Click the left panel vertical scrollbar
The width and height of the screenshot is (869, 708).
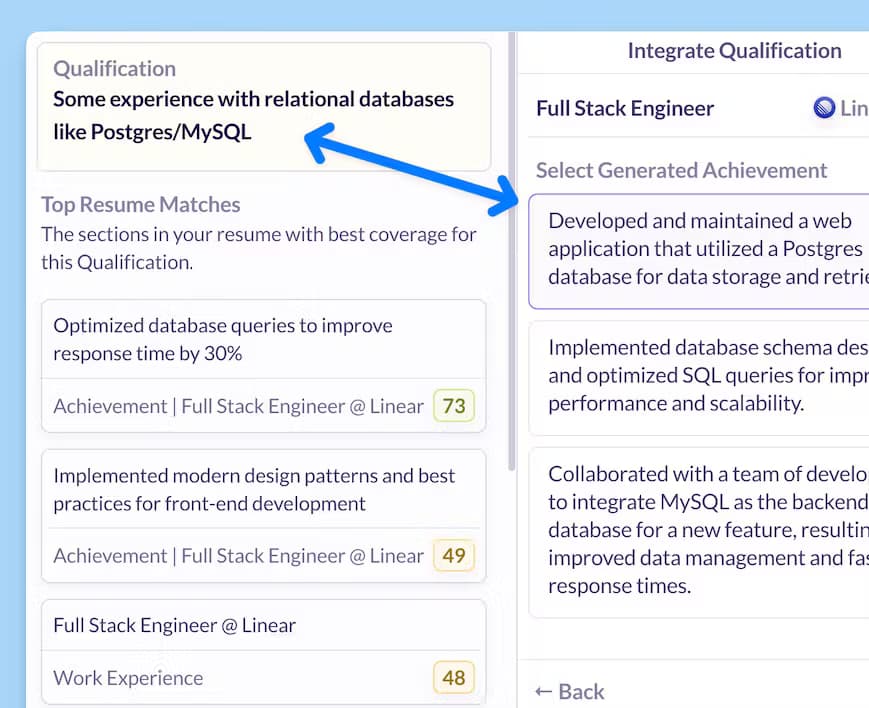(512, 252)
